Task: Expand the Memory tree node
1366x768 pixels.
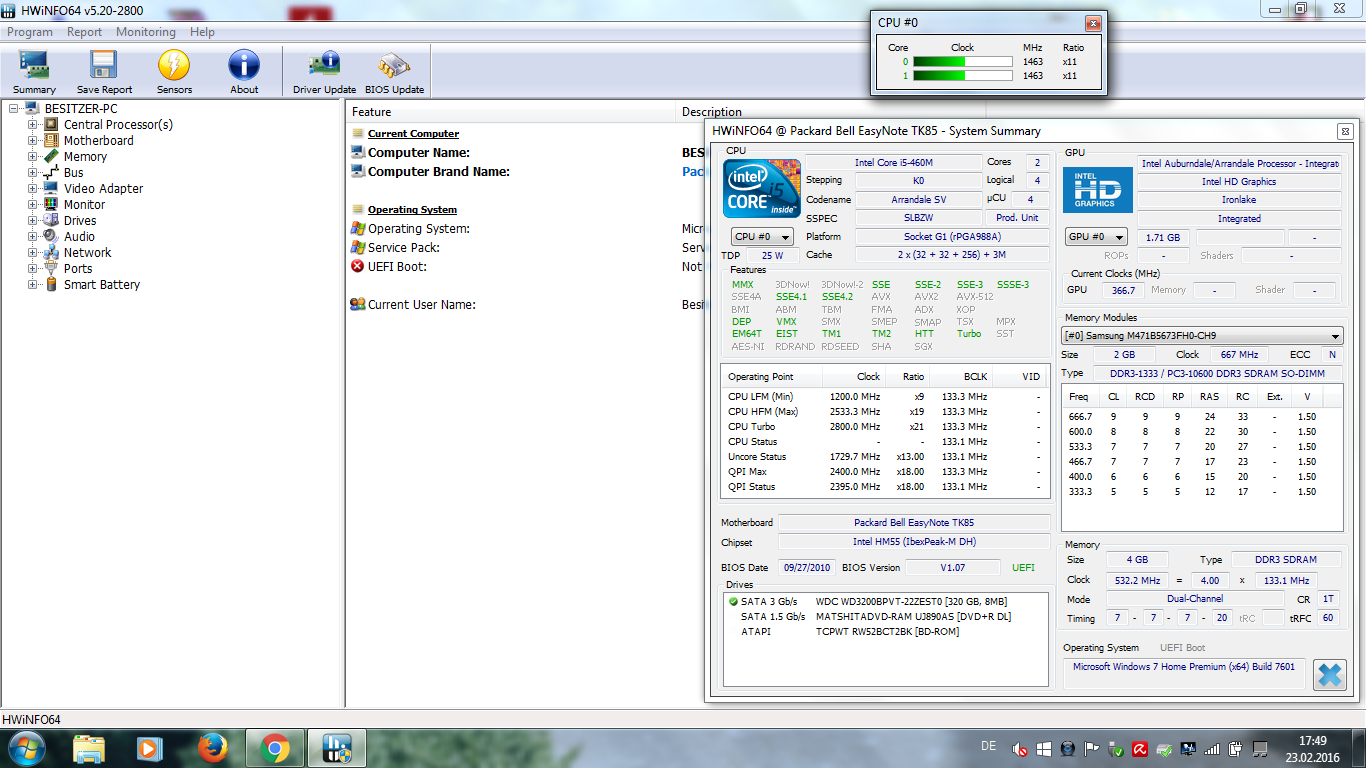Action: [33, 156]
